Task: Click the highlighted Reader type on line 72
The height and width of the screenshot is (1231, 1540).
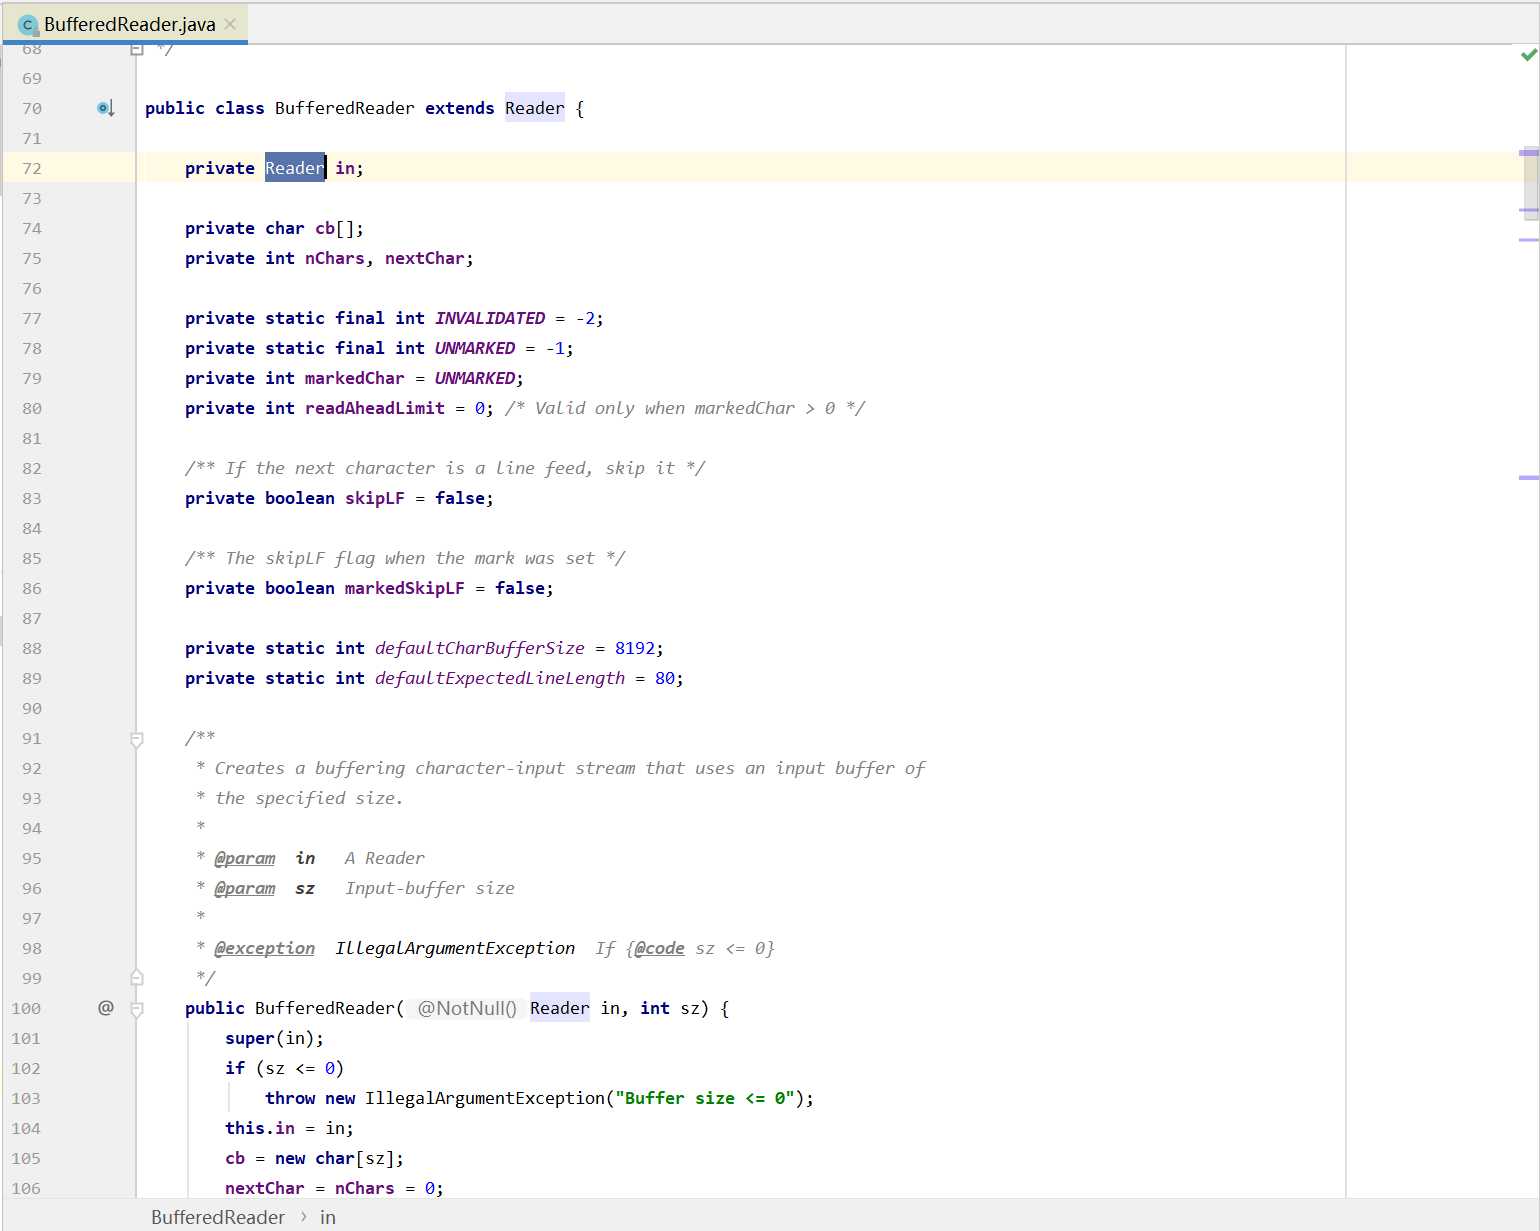Action: (x=295, y=168)
